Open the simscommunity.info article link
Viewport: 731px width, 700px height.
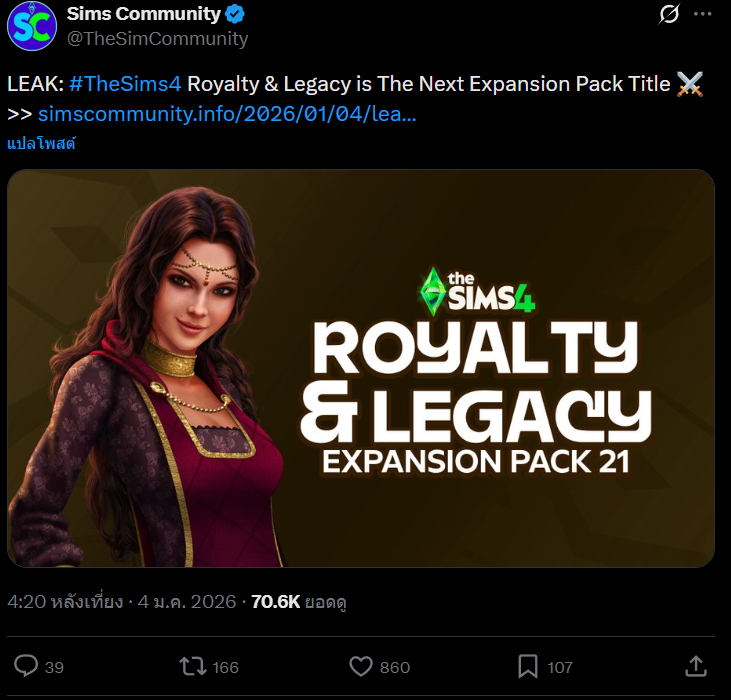(227, 114)
